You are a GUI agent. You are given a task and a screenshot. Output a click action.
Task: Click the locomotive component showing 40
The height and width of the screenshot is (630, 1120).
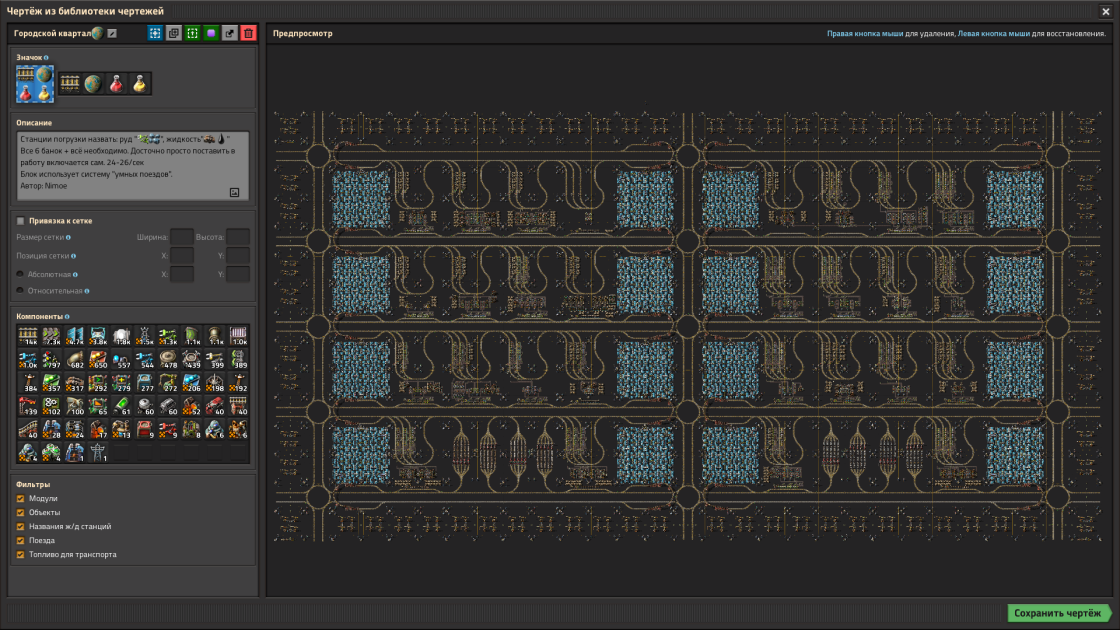(x=215, y=406)
